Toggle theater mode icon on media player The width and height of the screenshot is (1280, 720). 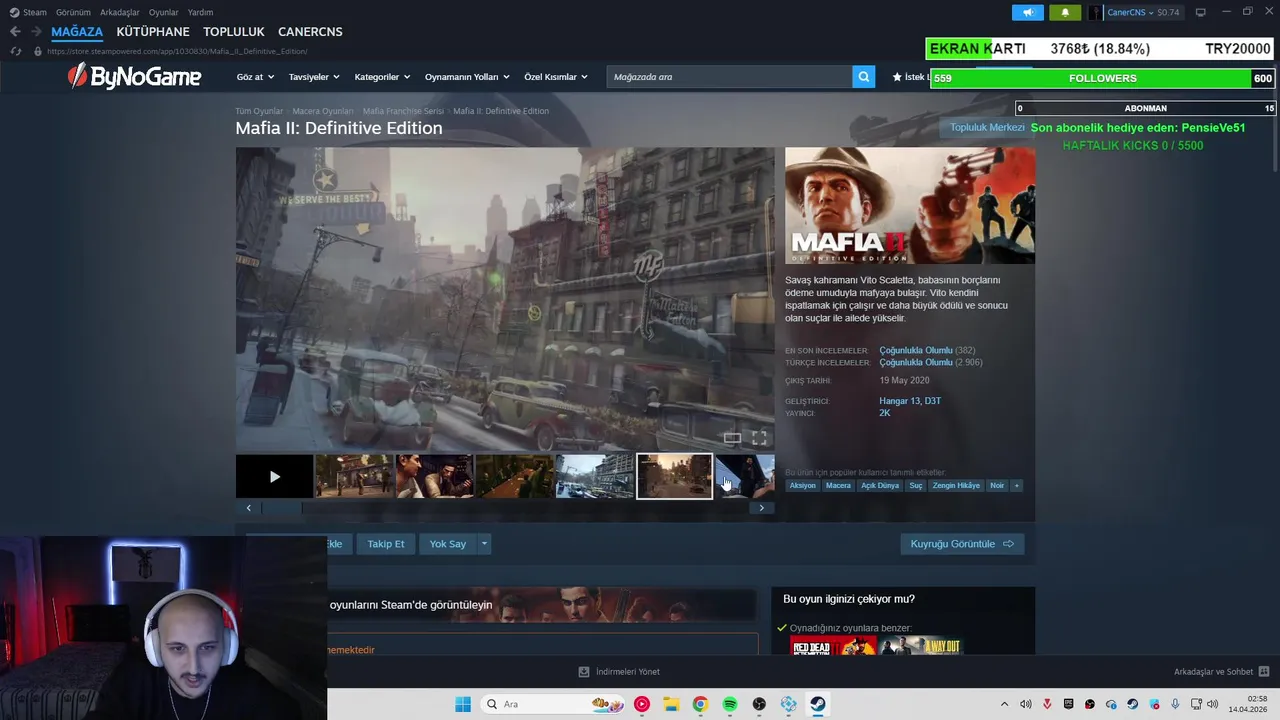click(x=732, y=438)
